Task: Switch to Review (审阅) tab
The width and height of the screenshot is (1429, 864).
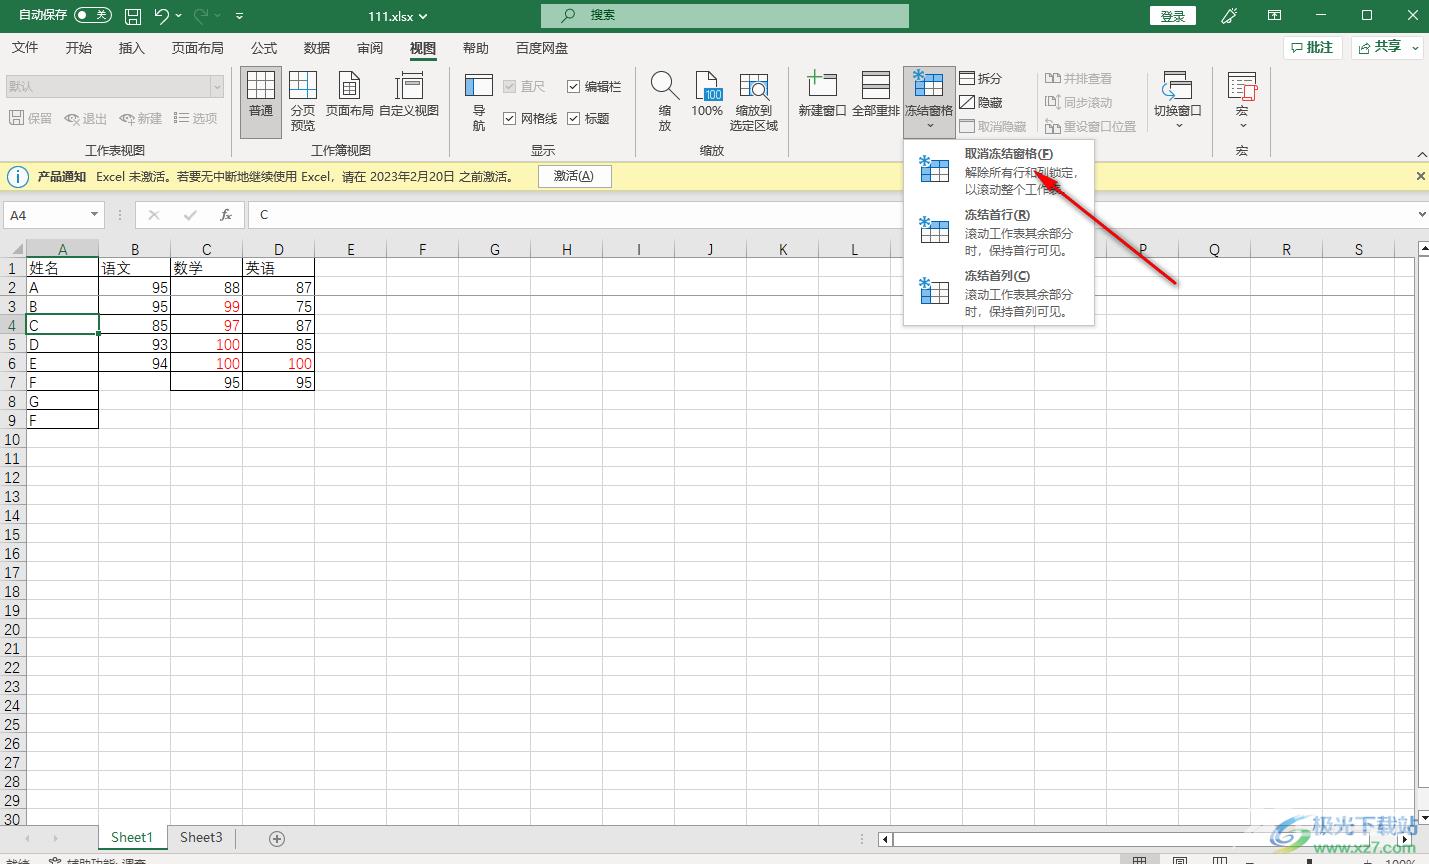Action: click(370, 48)
